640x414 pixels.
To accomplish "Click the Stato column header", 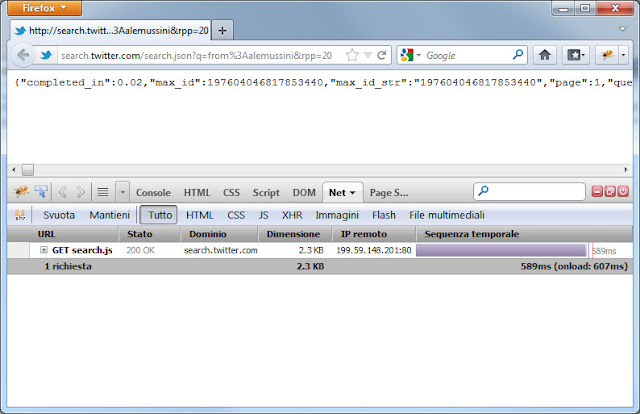I will pyautogui.click(x=149, y=234).
